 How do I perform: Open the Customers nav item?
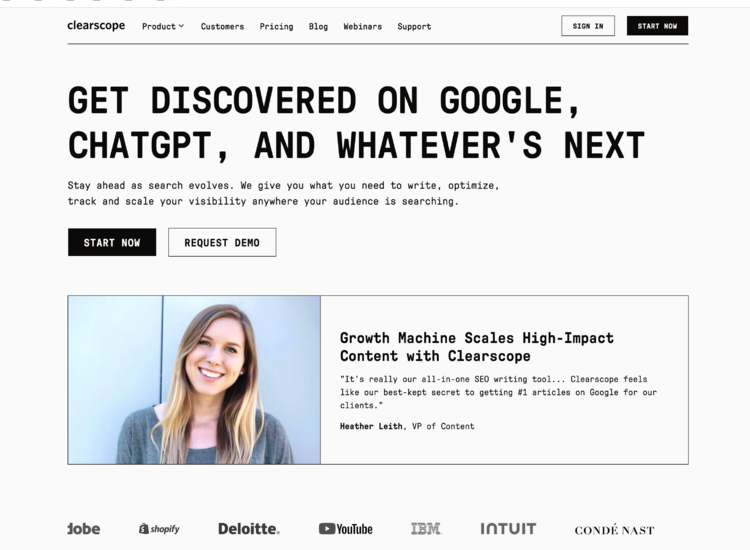222,26
